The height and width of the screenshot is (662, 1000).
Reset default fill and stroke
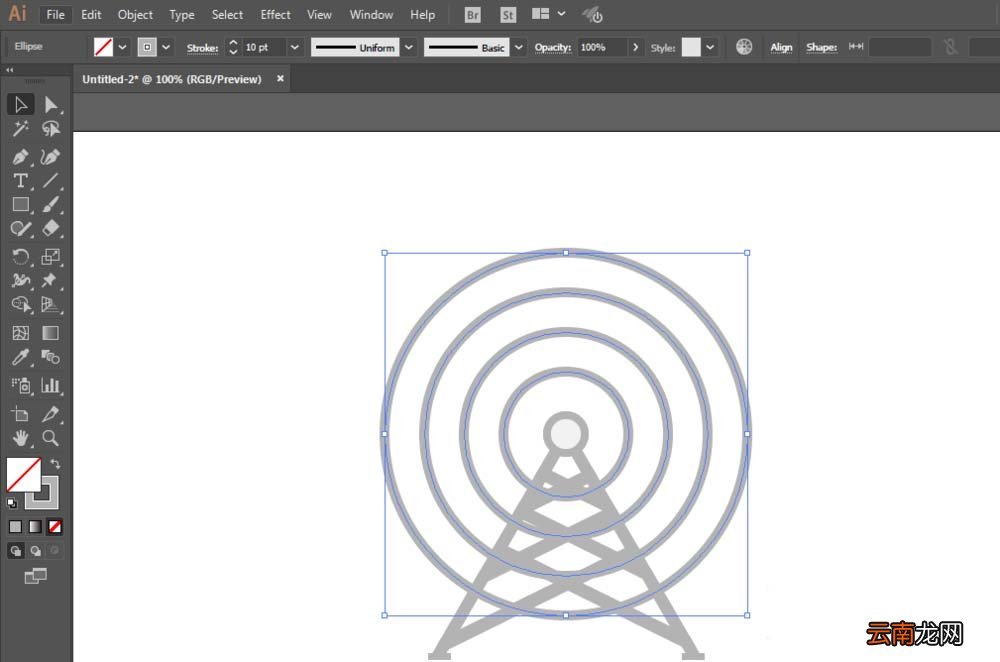click(12, 503)
